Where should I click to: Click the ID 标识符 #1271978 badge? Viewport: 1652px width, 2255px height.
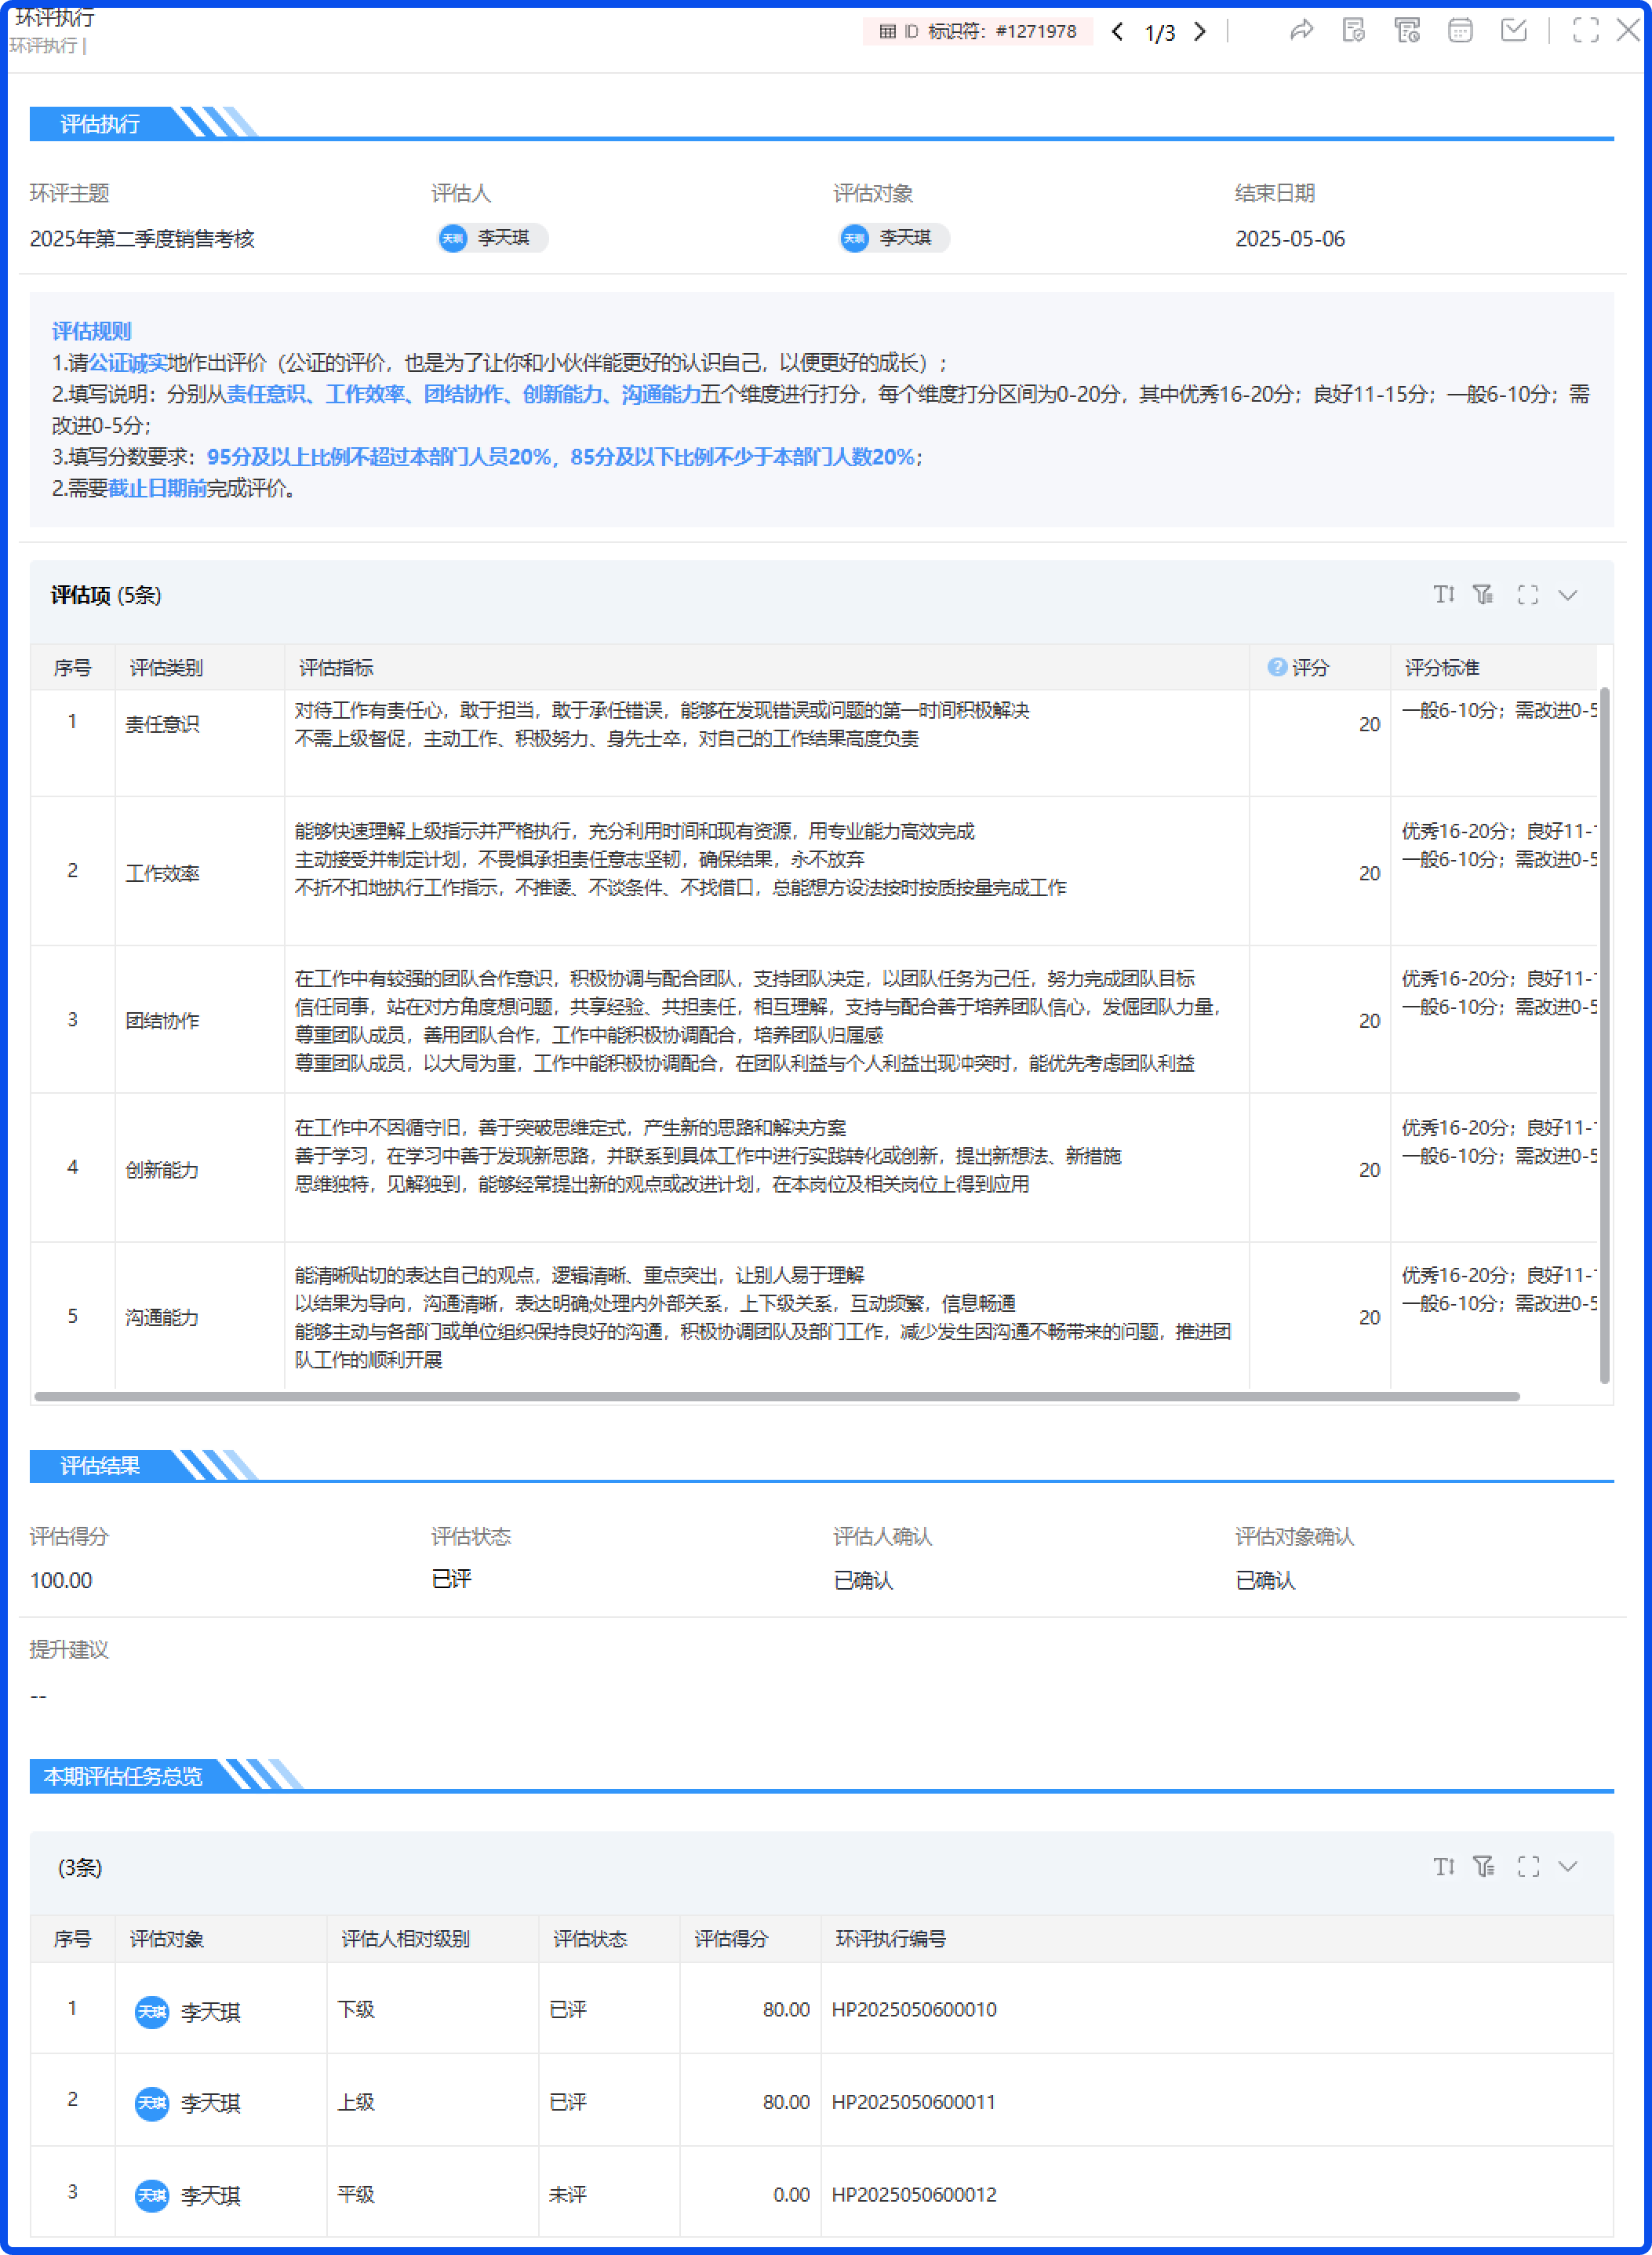(x=977, y=32)
